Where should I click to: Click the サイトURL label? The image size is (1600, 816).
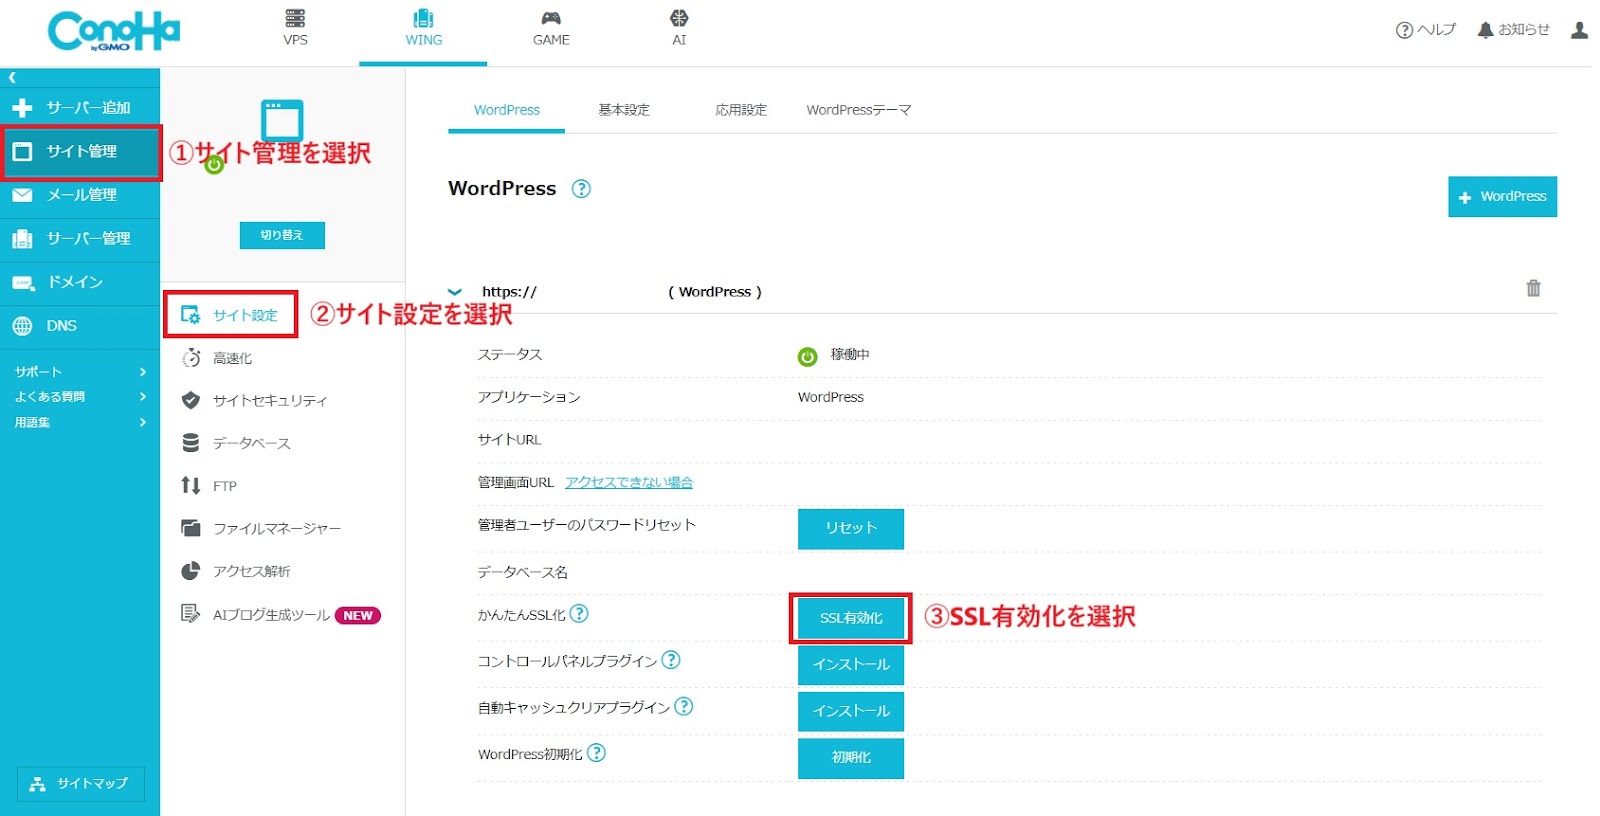509,440
